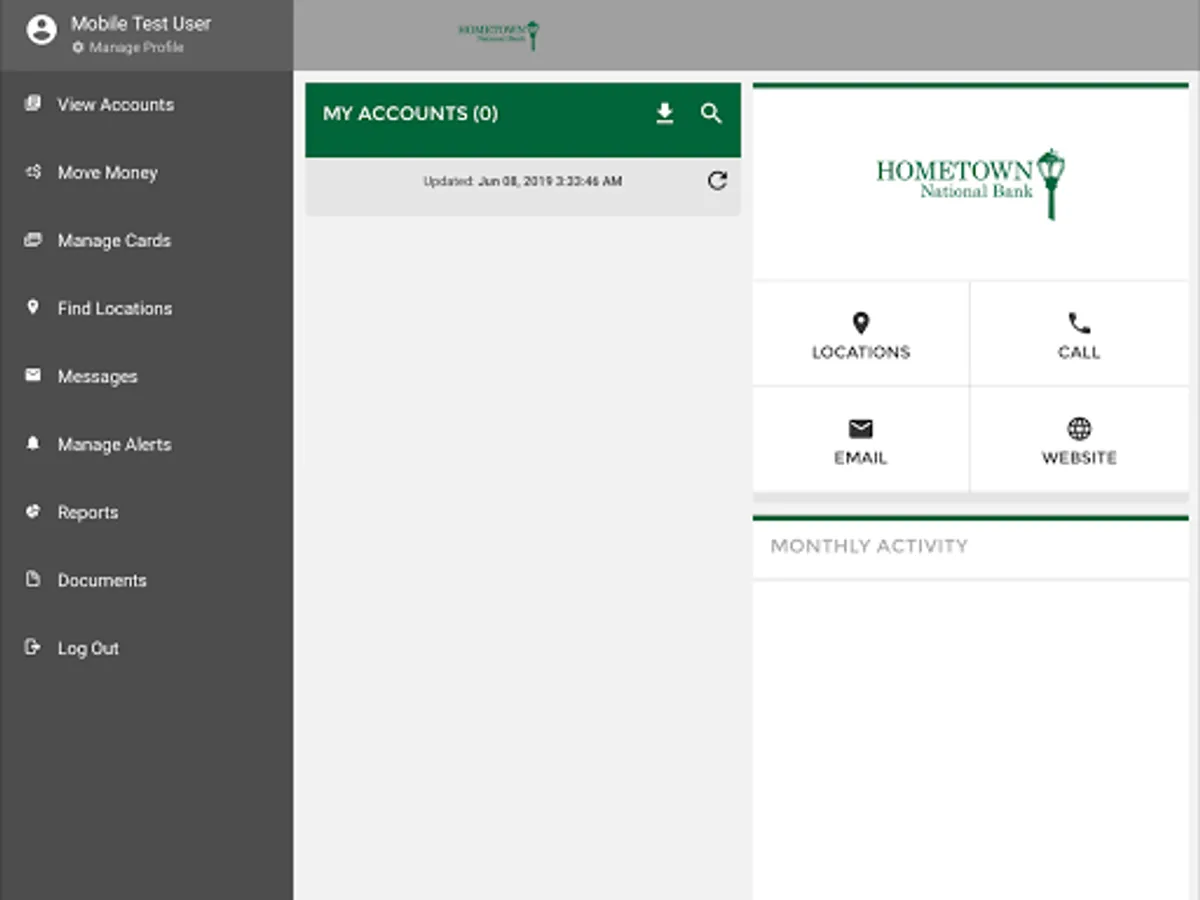The width and height of the screenshot is (1200, 900).
Task: Open Messages in sidebar
Action: 97,377
